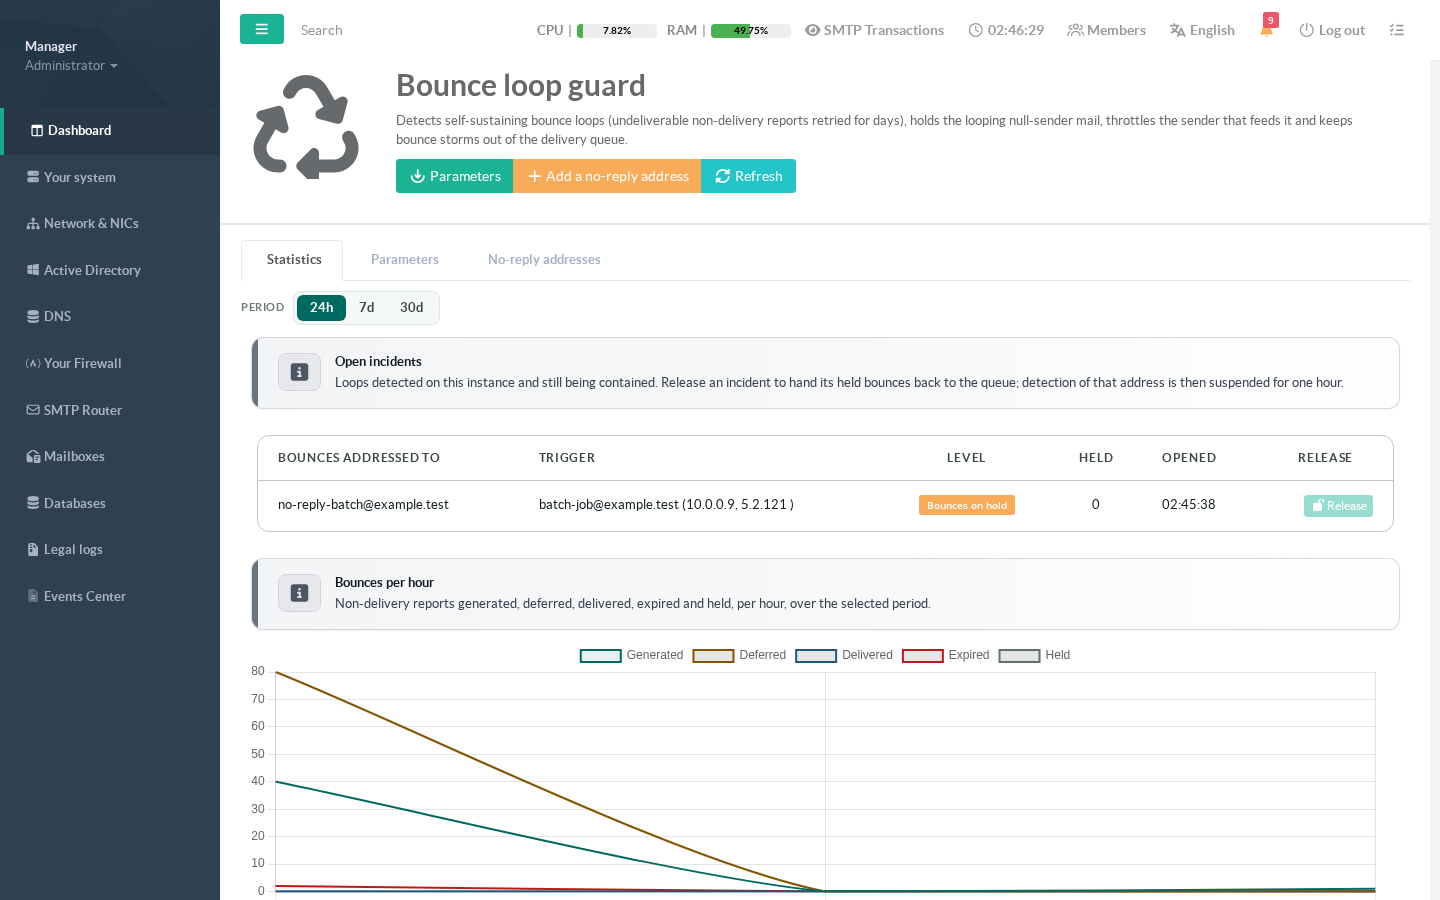Click the 02:45:38 opened time

(x=1189, y=505)
